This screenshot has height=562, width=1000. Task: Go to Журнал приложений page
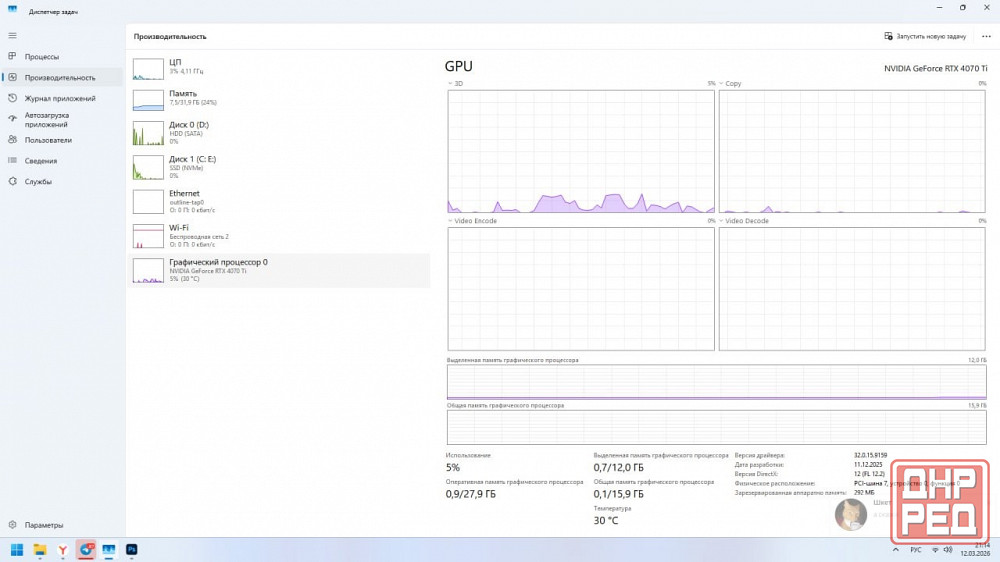point(60,98)
